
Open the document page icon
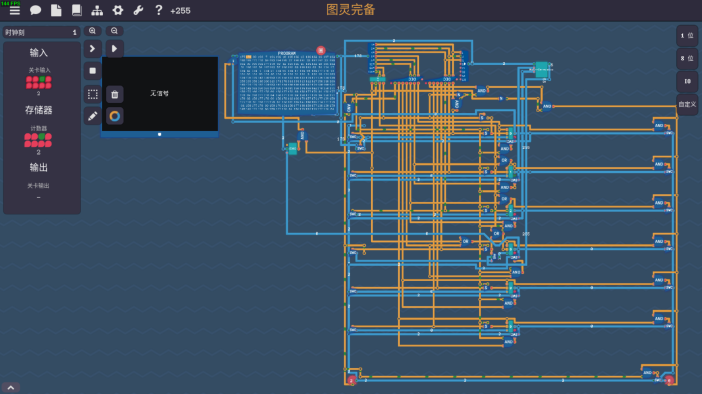56,10
